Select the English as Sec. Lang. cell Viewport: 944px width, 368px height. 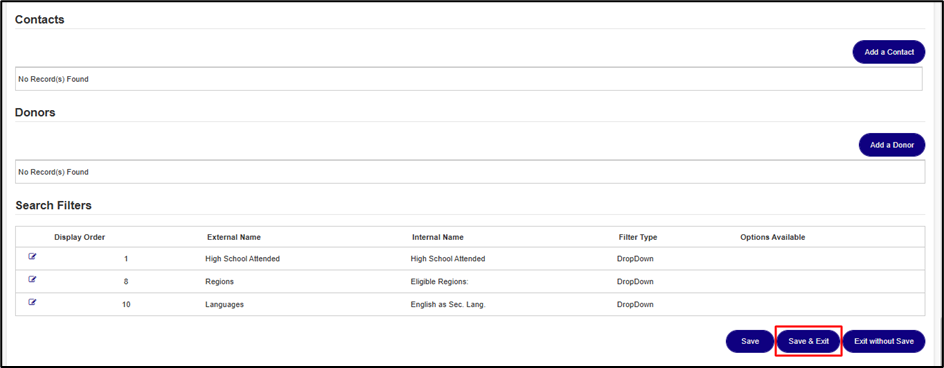(x=447, y=305)
